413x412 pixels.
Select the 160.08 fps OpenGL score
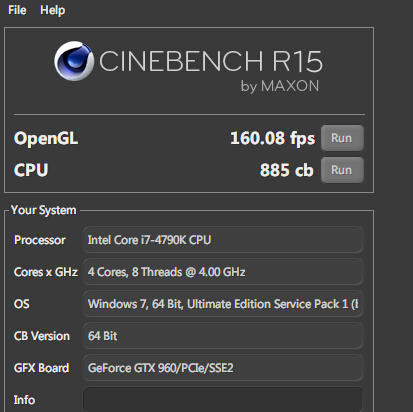272,138
